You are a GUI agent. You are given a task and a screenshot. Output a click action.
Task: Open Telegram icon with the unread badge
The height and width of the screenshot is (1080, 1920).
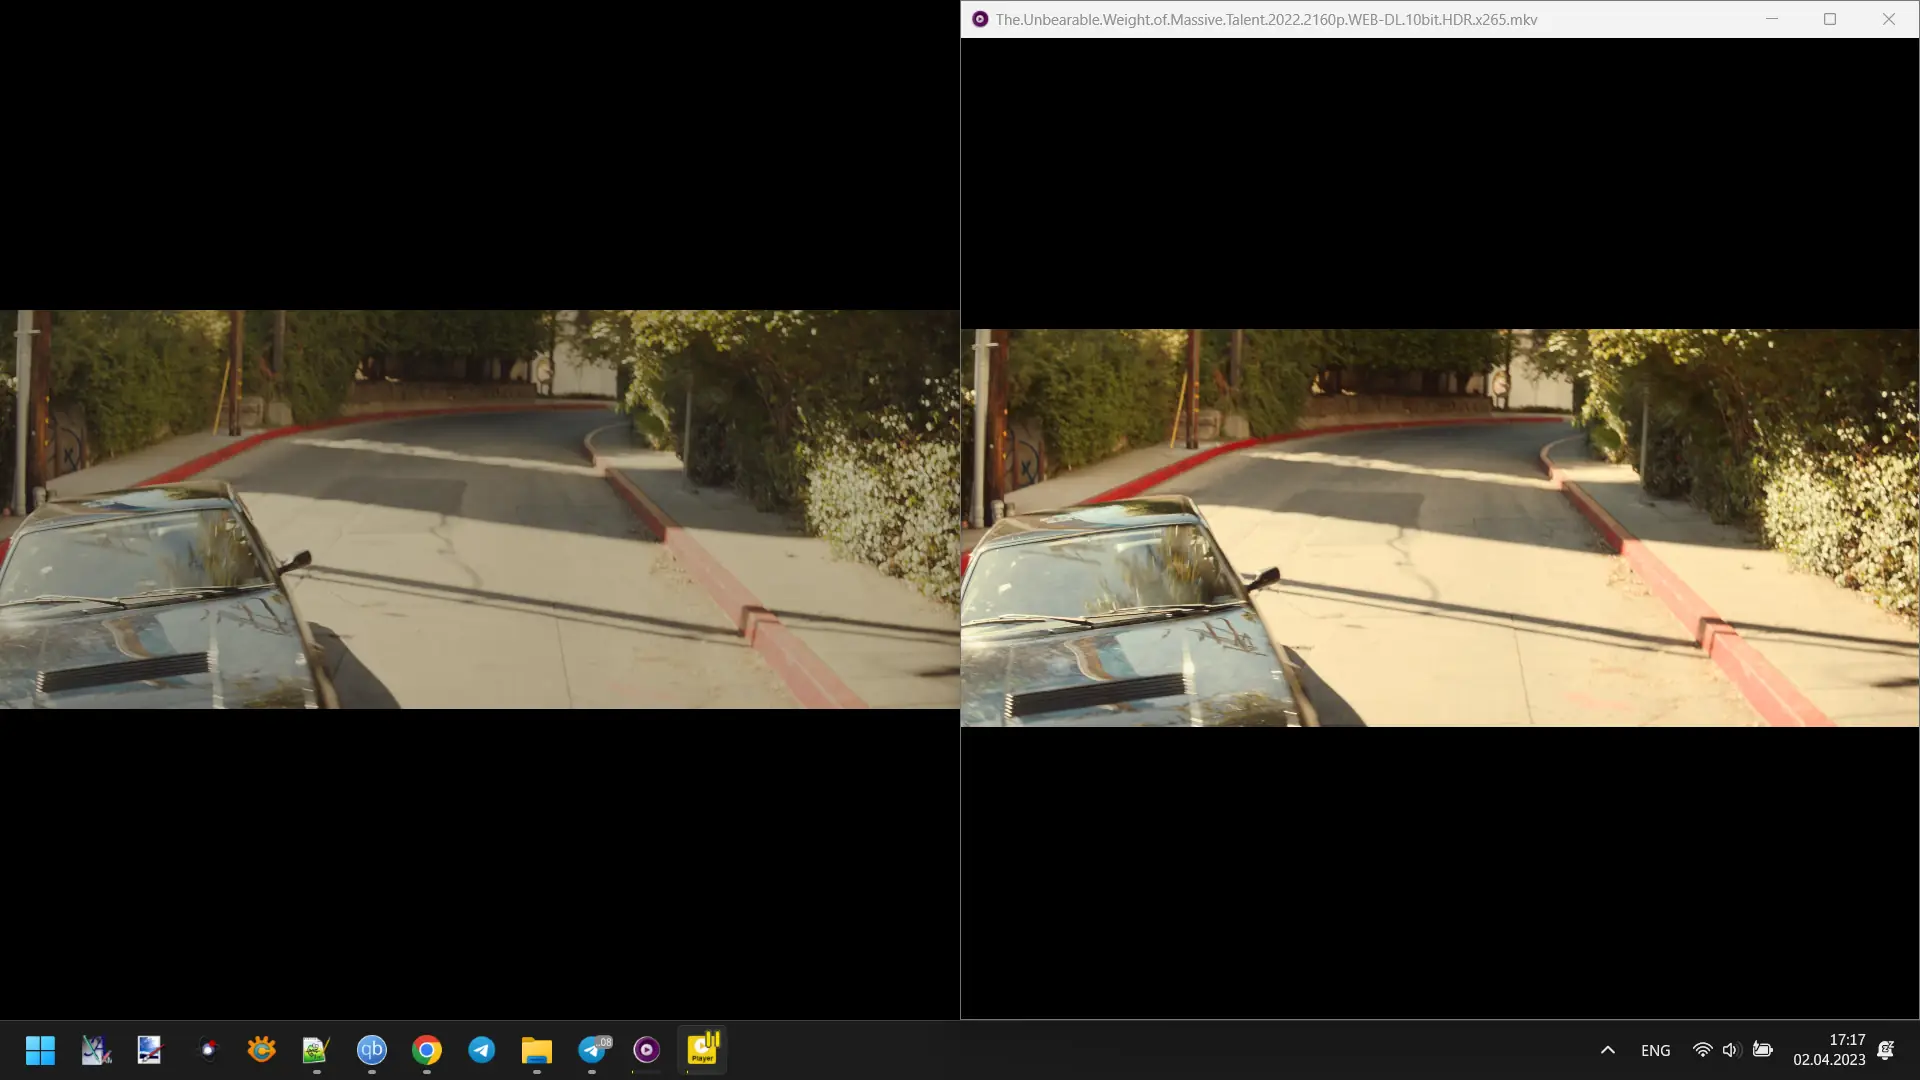[x=593, y=1050]
